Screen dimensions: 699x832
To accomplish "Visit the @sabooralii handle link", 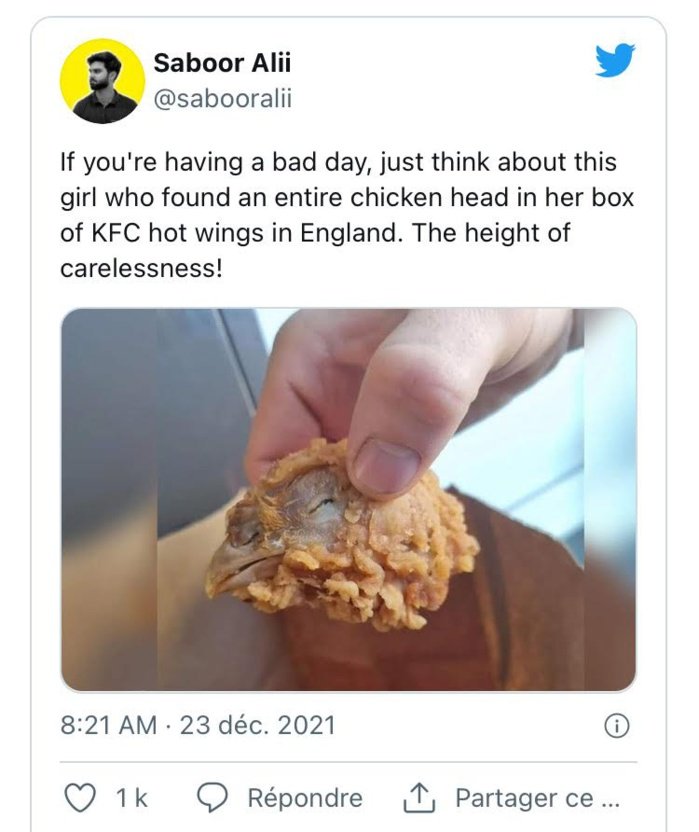I will [223, 99].
